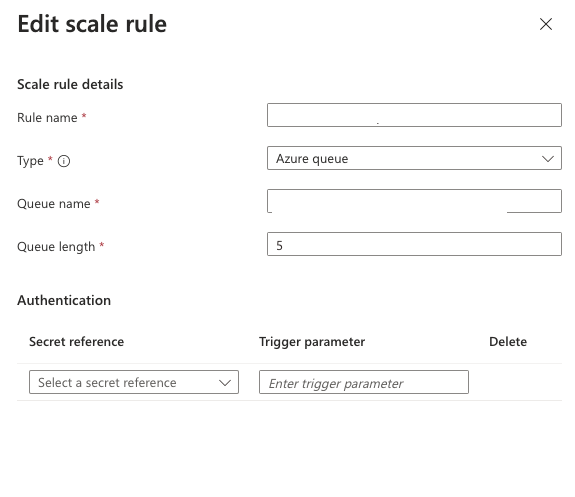Focus the Rule name text field
This screenshot has width=575, height=497.
[414, 115]
